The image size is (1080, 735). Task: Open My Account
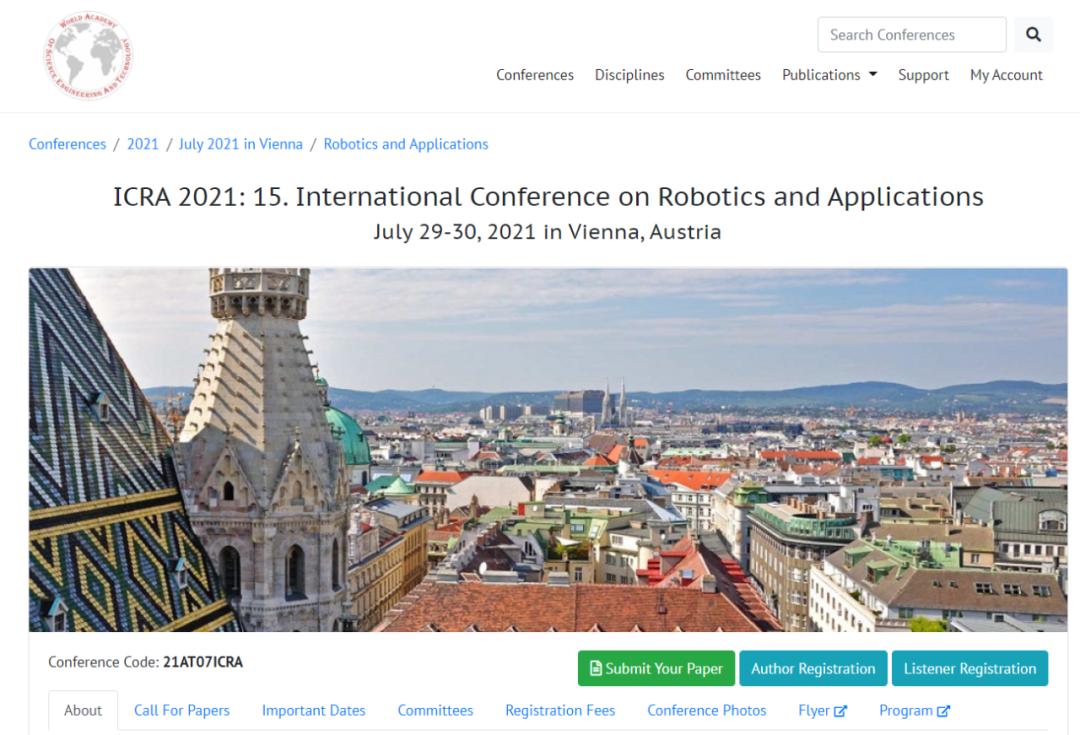point(1006,74)
